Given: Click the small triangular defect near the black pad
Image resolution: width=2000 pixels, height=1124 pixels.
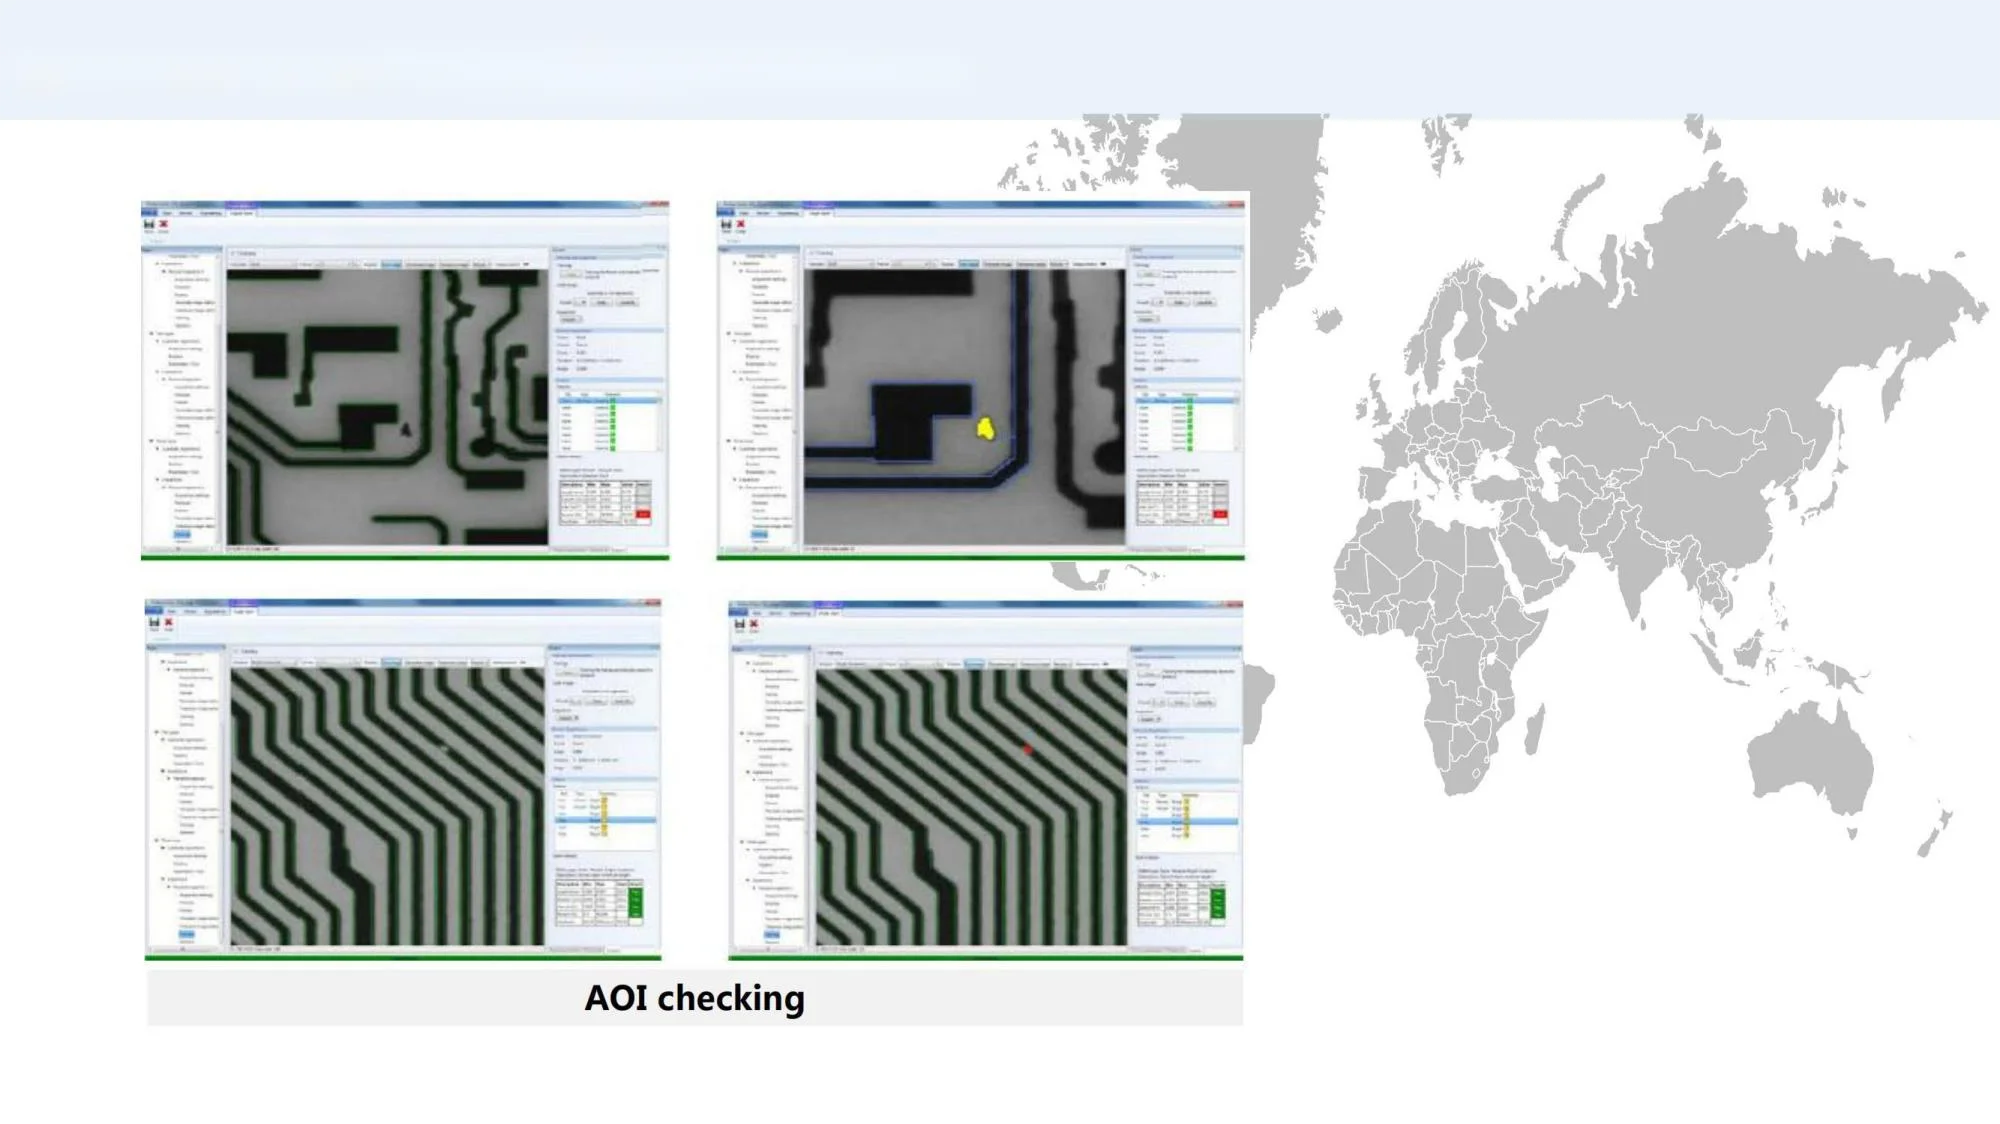Looking at the screenshot, I should [406, 430].
